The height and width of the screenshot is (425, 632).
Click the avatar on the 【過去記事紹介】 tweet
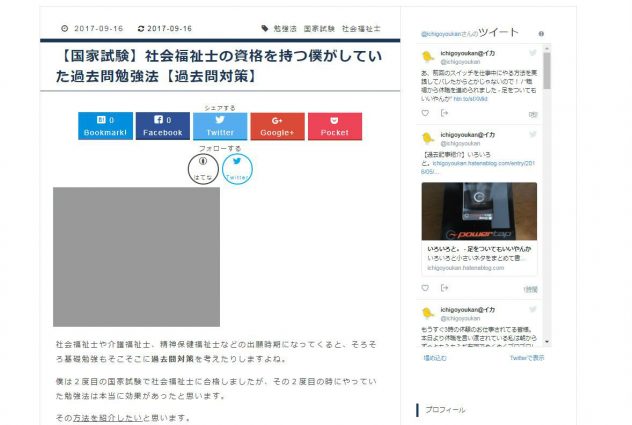pyautogui.click(x=428, y=138)
